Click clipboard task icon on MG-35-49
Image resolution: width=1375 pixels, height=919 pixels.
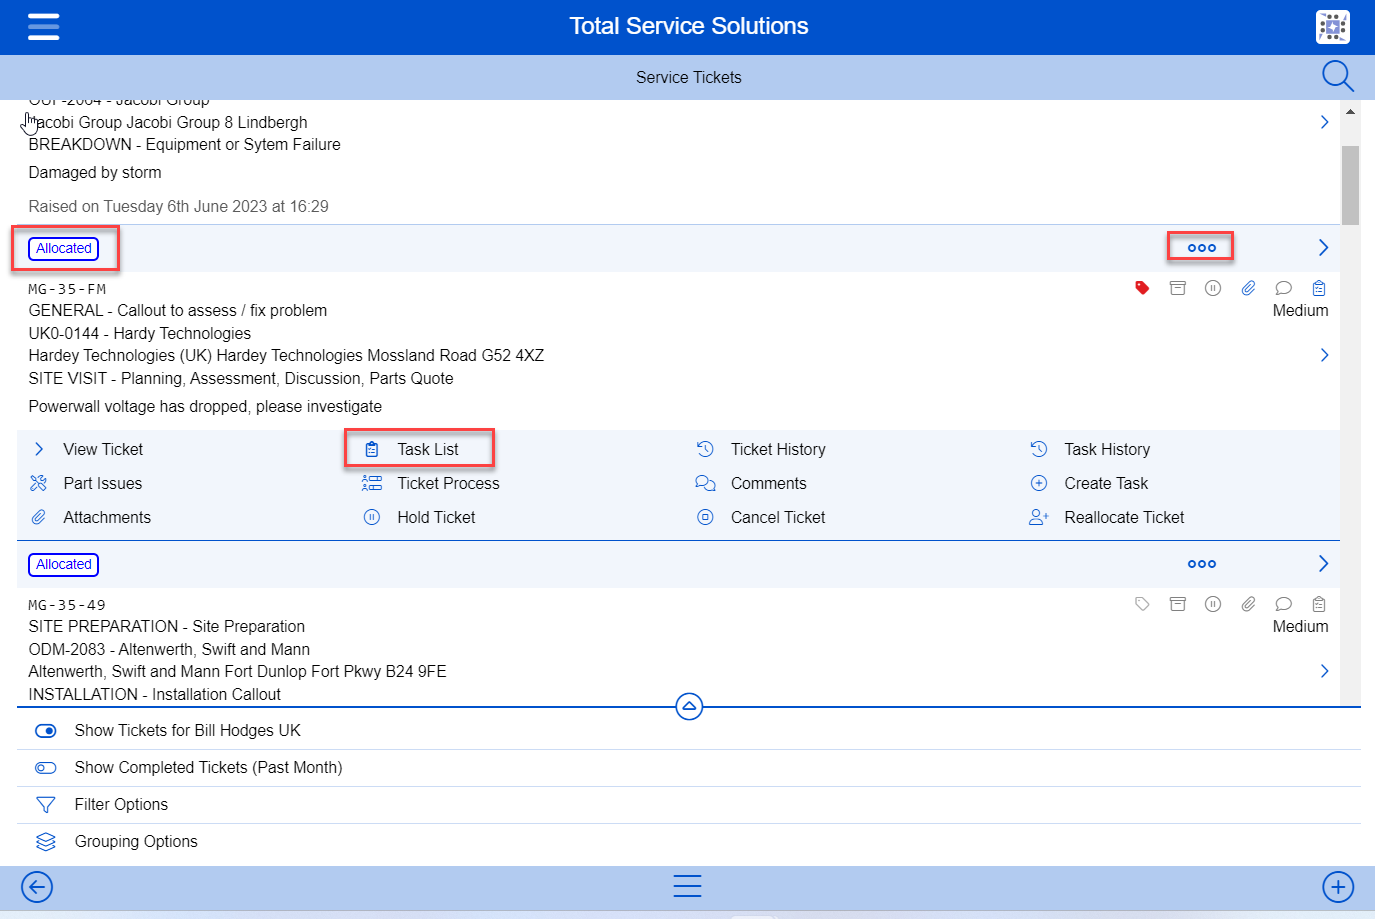click(x=1319, y=604)
